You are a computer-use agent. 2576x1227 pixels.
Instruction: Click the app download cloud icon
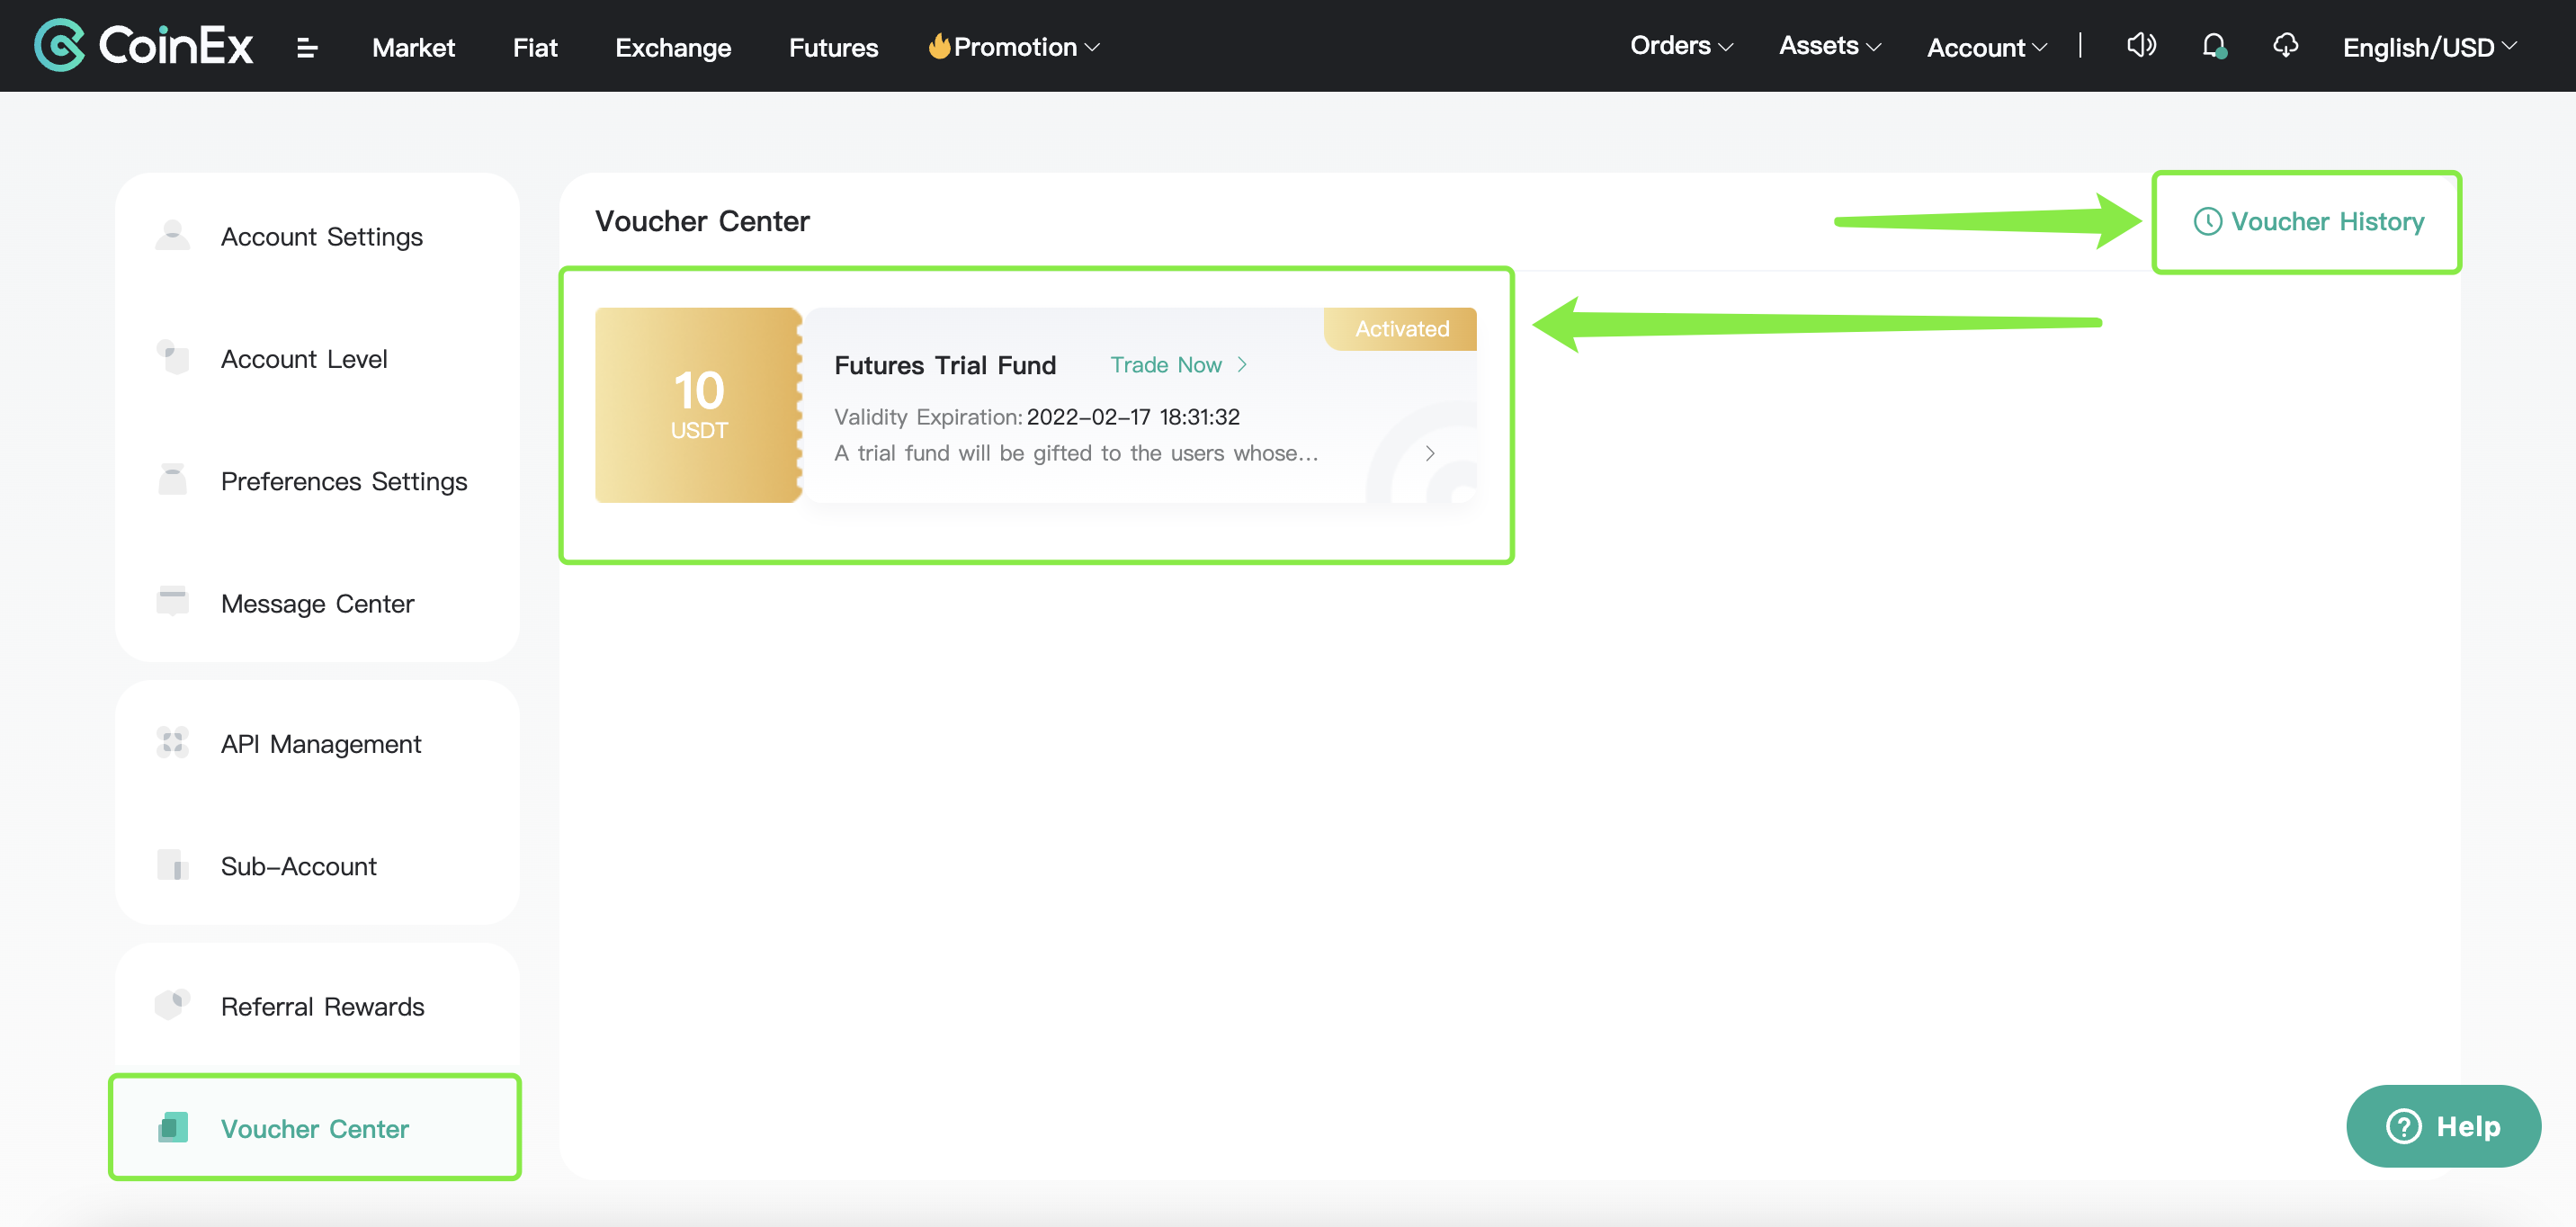click(2286, 46)
